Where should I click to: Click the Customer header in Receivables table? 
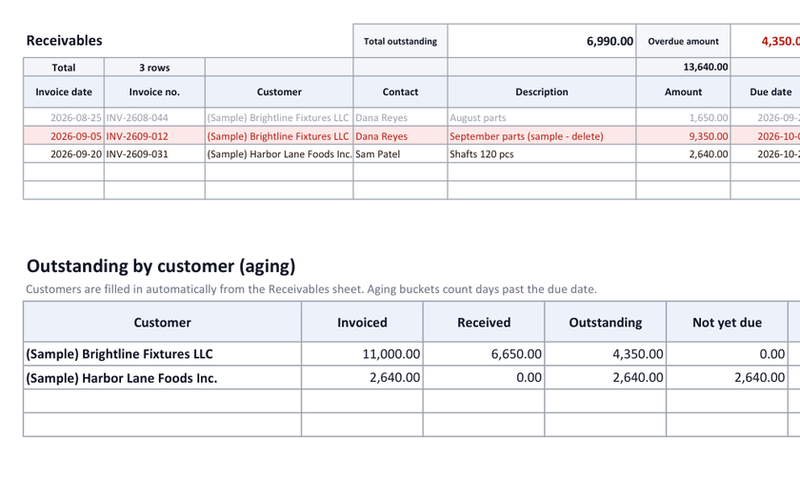(279, 92)
